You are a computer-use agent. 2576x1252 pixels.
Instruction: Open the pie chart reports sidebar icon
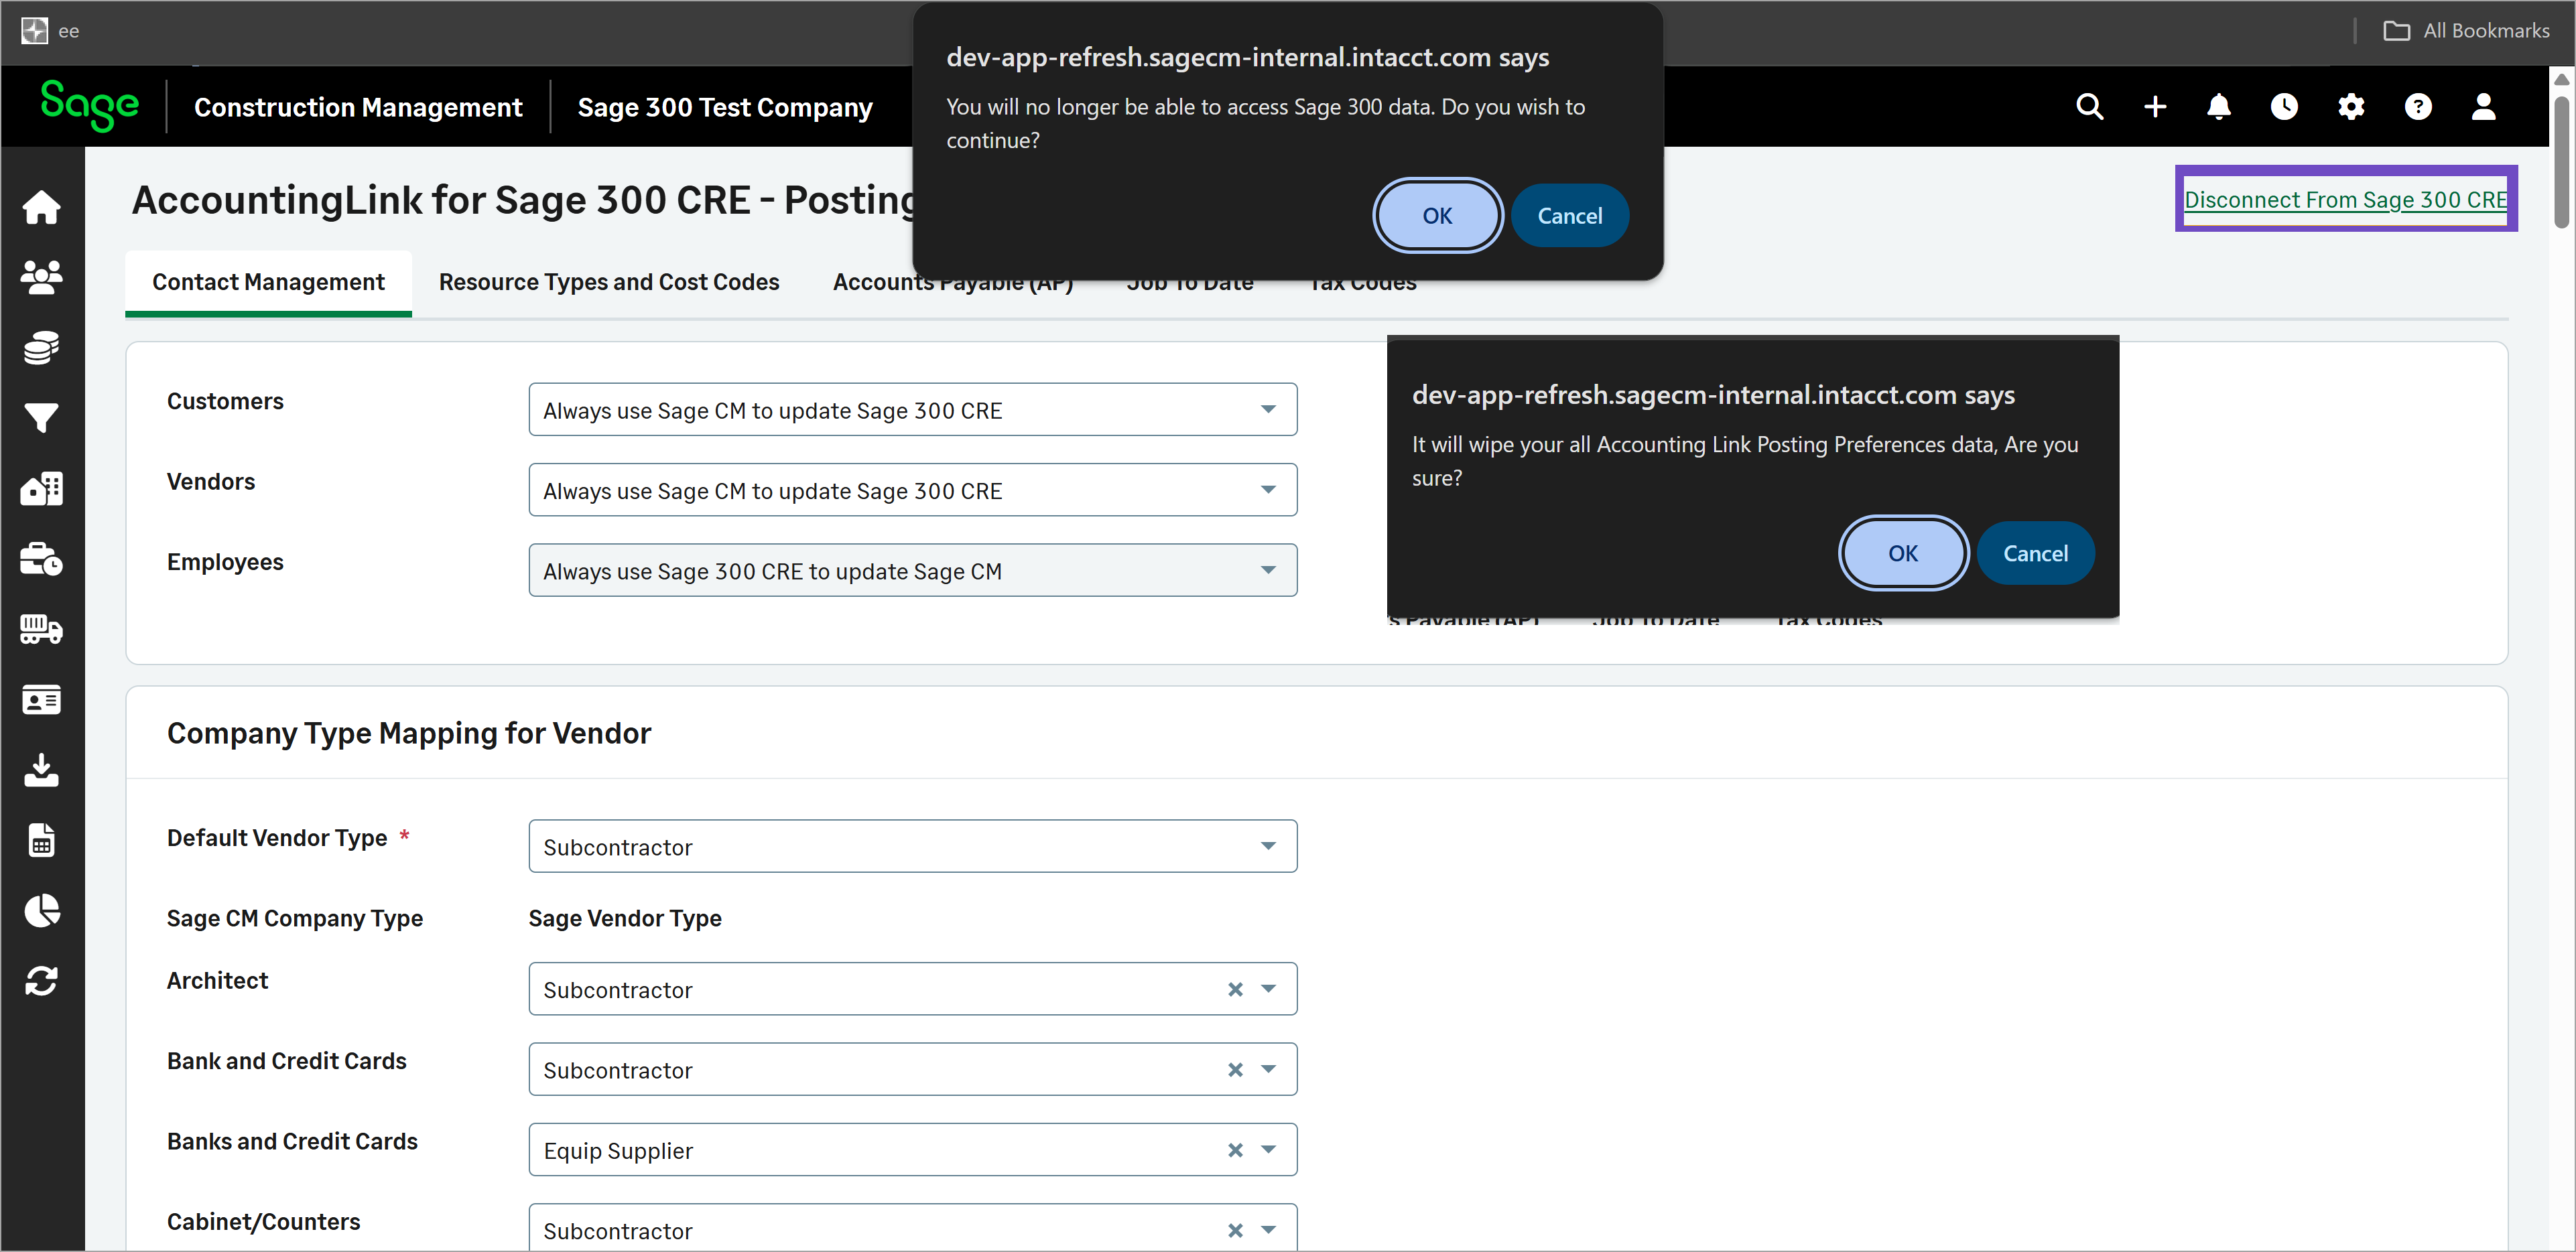(x=42, y=910)
